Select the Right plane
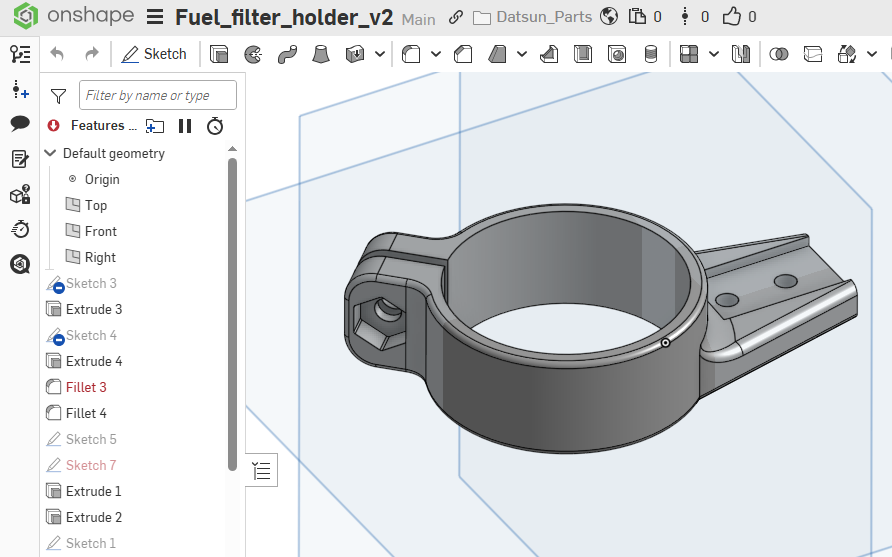 pyautogui.click(x=91, y=258)
